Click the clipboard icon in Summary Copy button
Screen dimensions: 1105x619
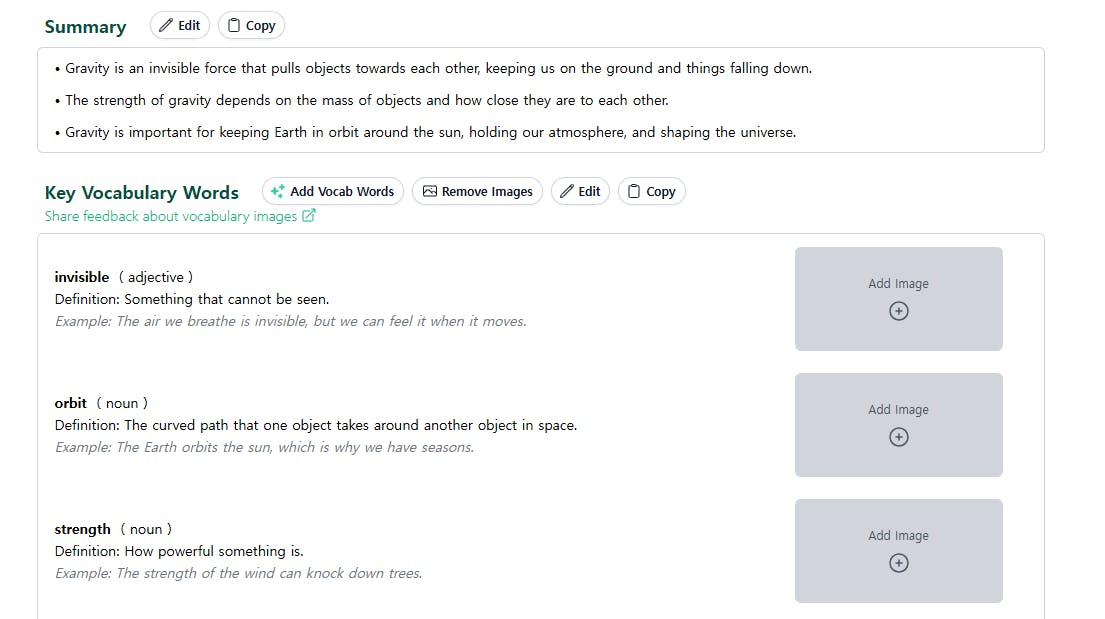pyautogui.click(x=234, y=26)
